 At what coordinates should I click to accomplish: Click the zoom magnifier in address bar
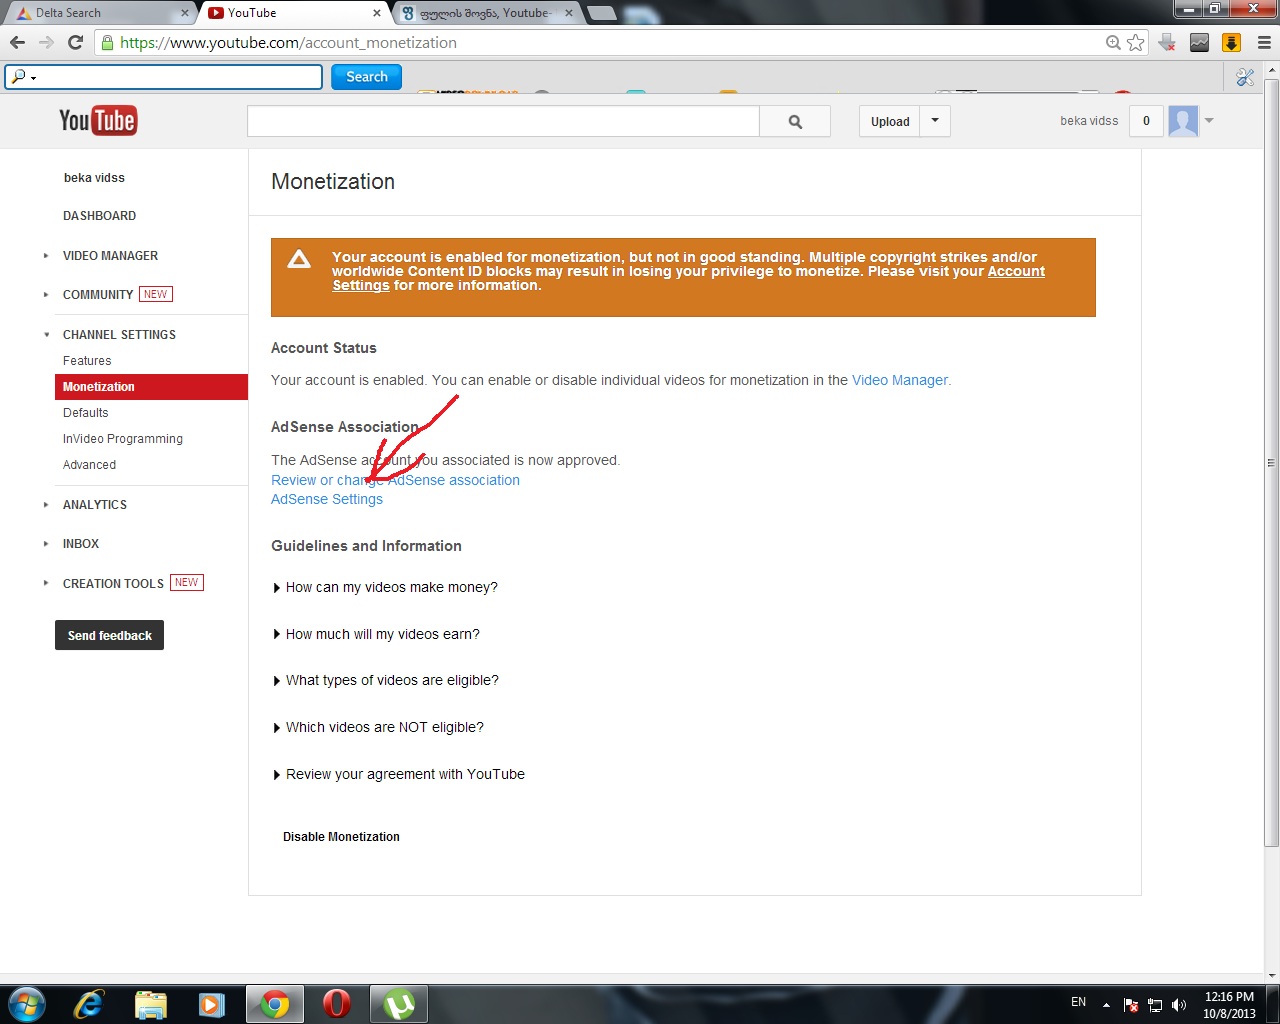click(x=1113, y=42)
